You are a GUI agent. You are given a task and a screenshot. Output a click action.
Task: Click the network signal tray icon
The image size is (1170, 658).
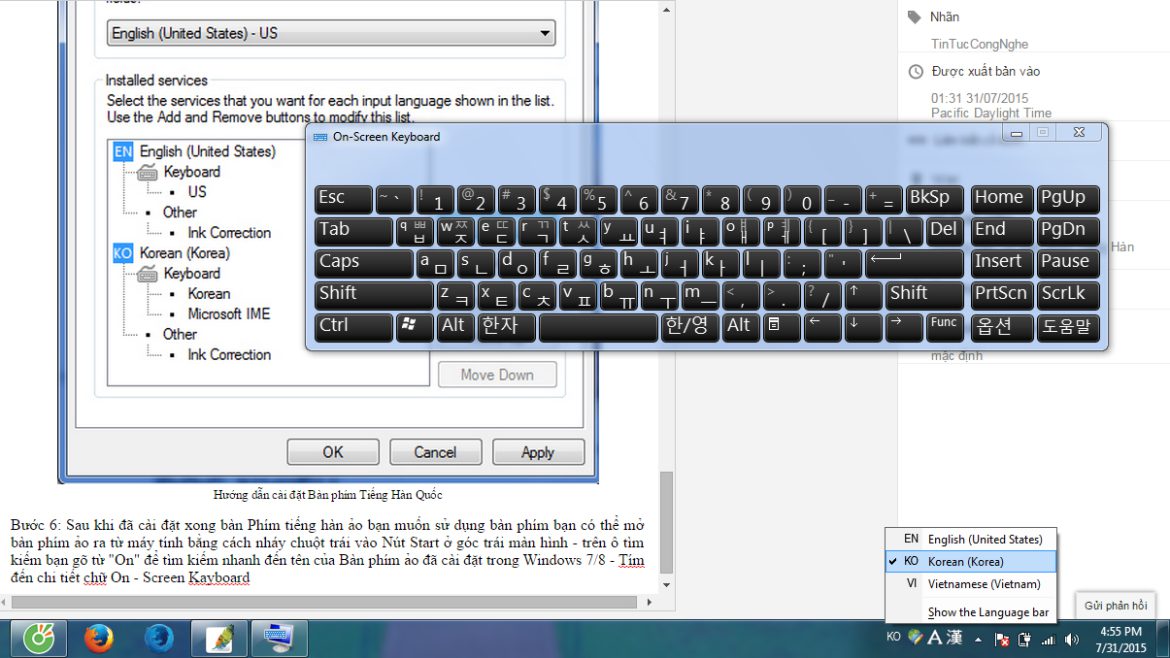pyautogui.click(x=1048, y=639)
